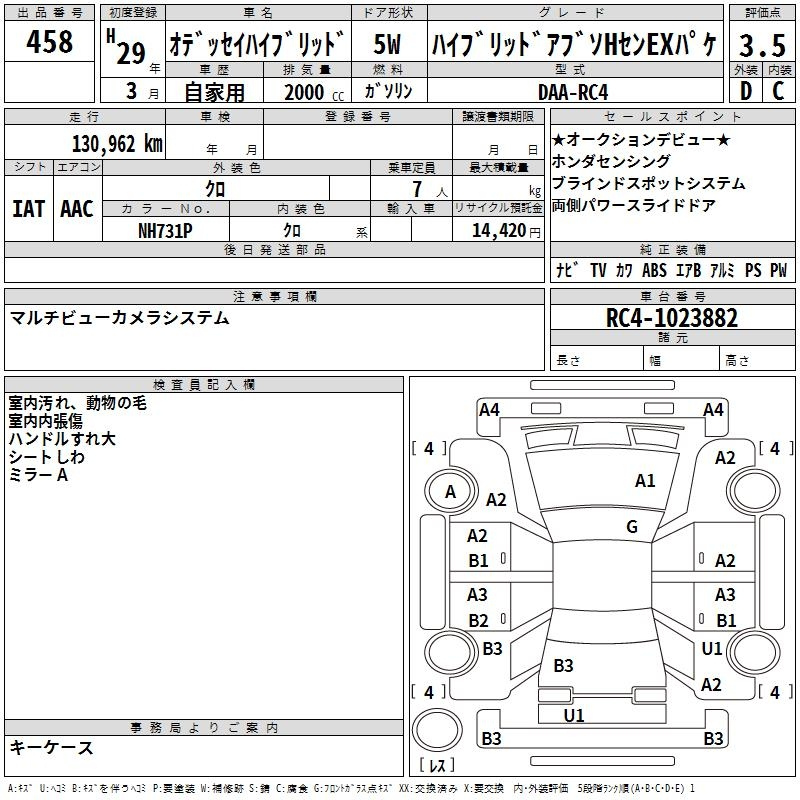The image size is (800, 800).
Task: Click equipment item カワ
Action: (x=624, y=270)
